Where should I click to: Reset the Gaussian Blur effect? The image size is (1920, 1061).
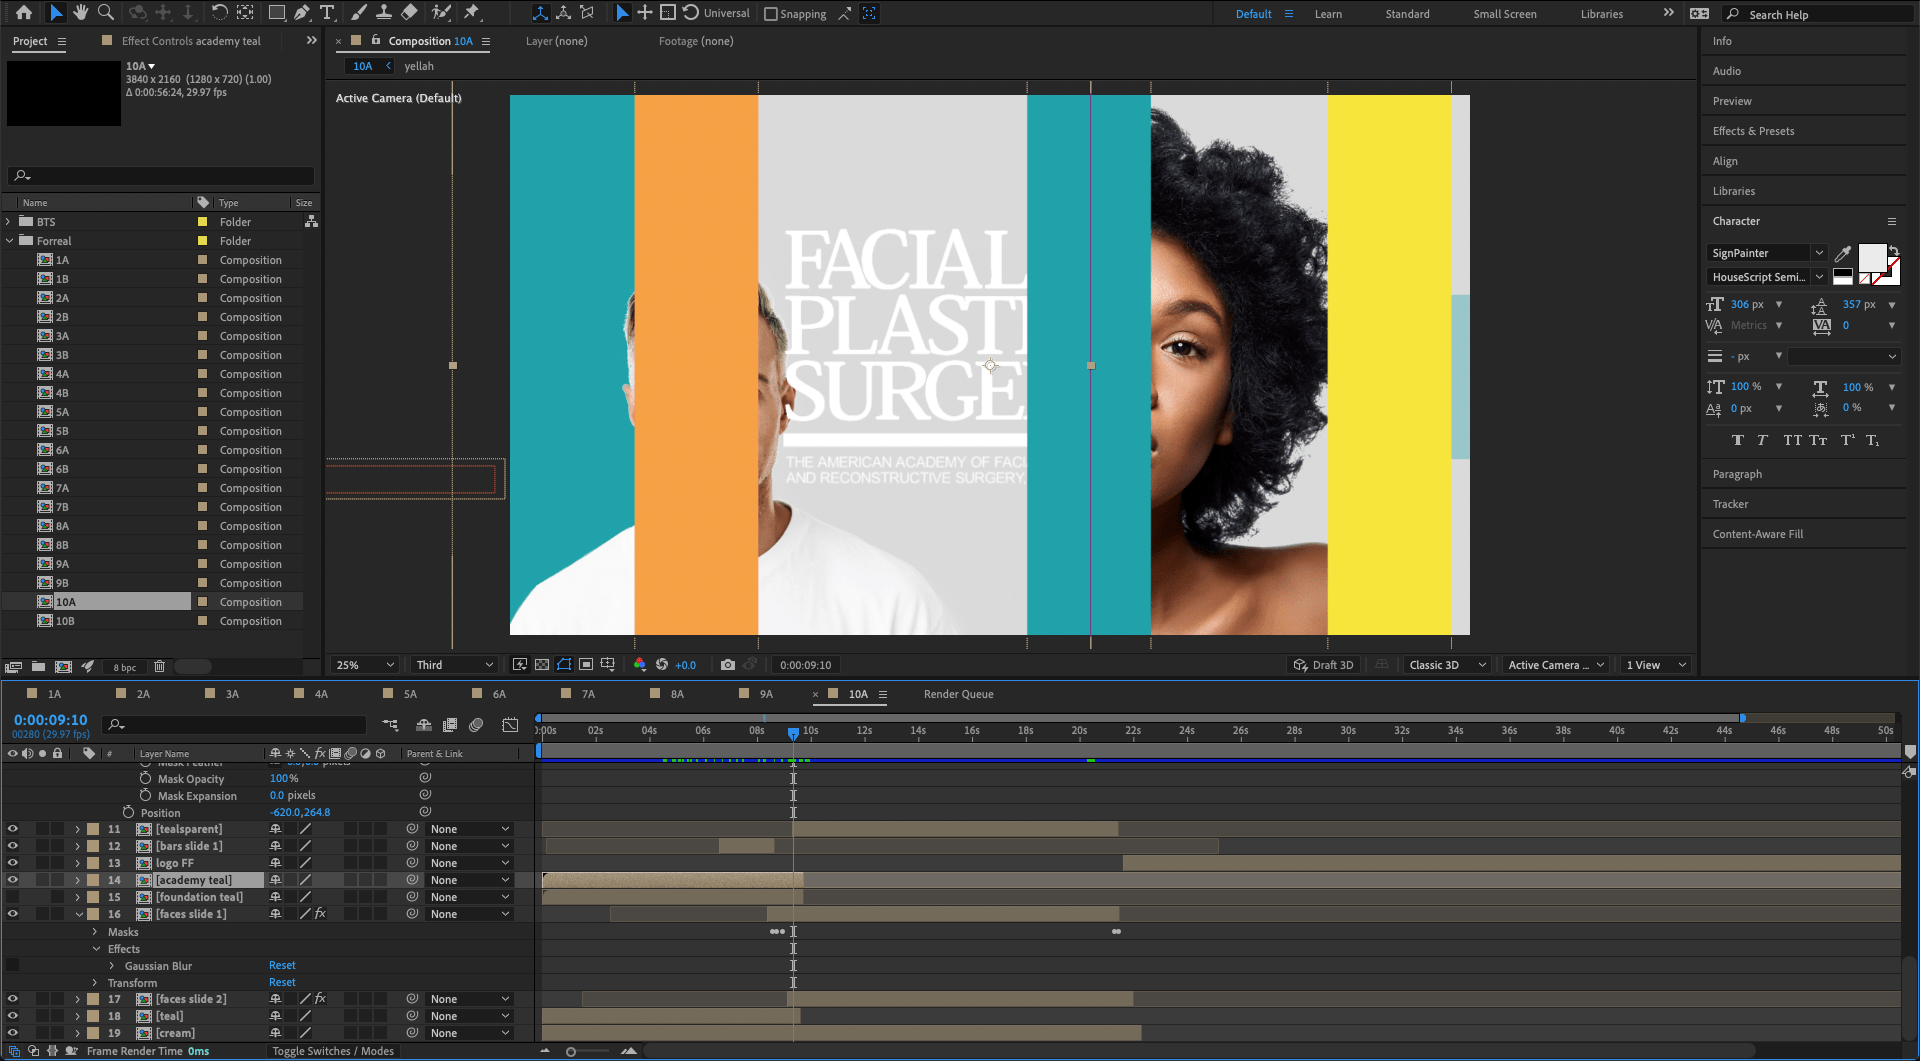[282, 966]
